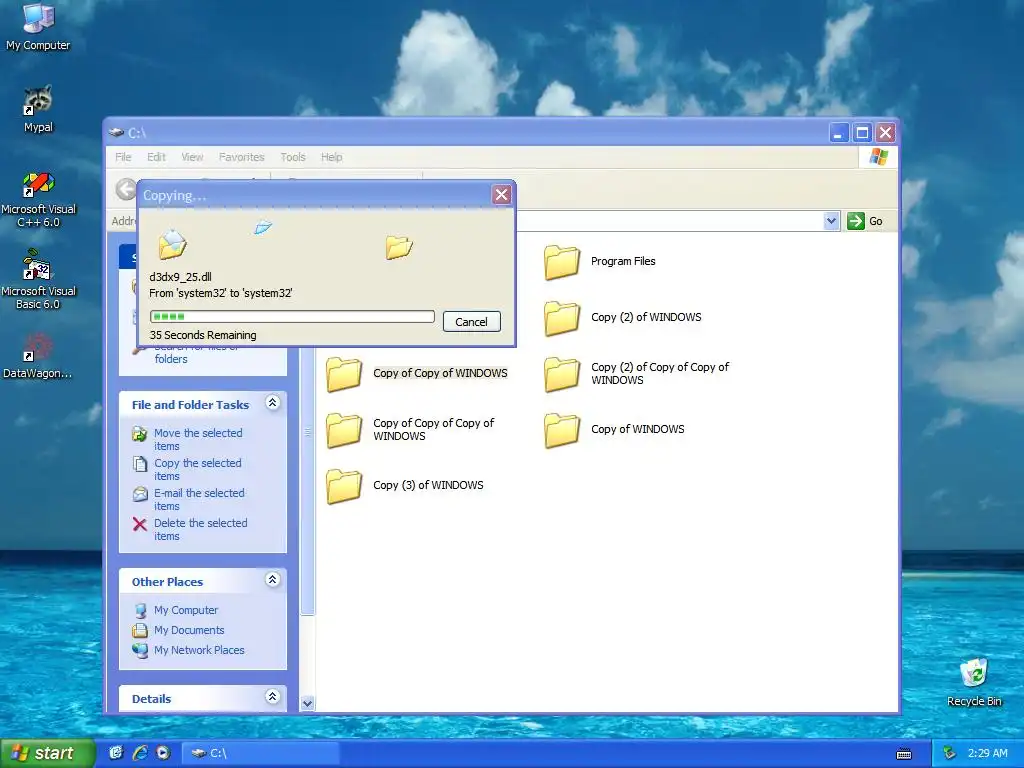This screenshot has width=1024, height=768.
Task: Select the Copy of WINDOWS folder icon
Action: (x=562, y=430)
